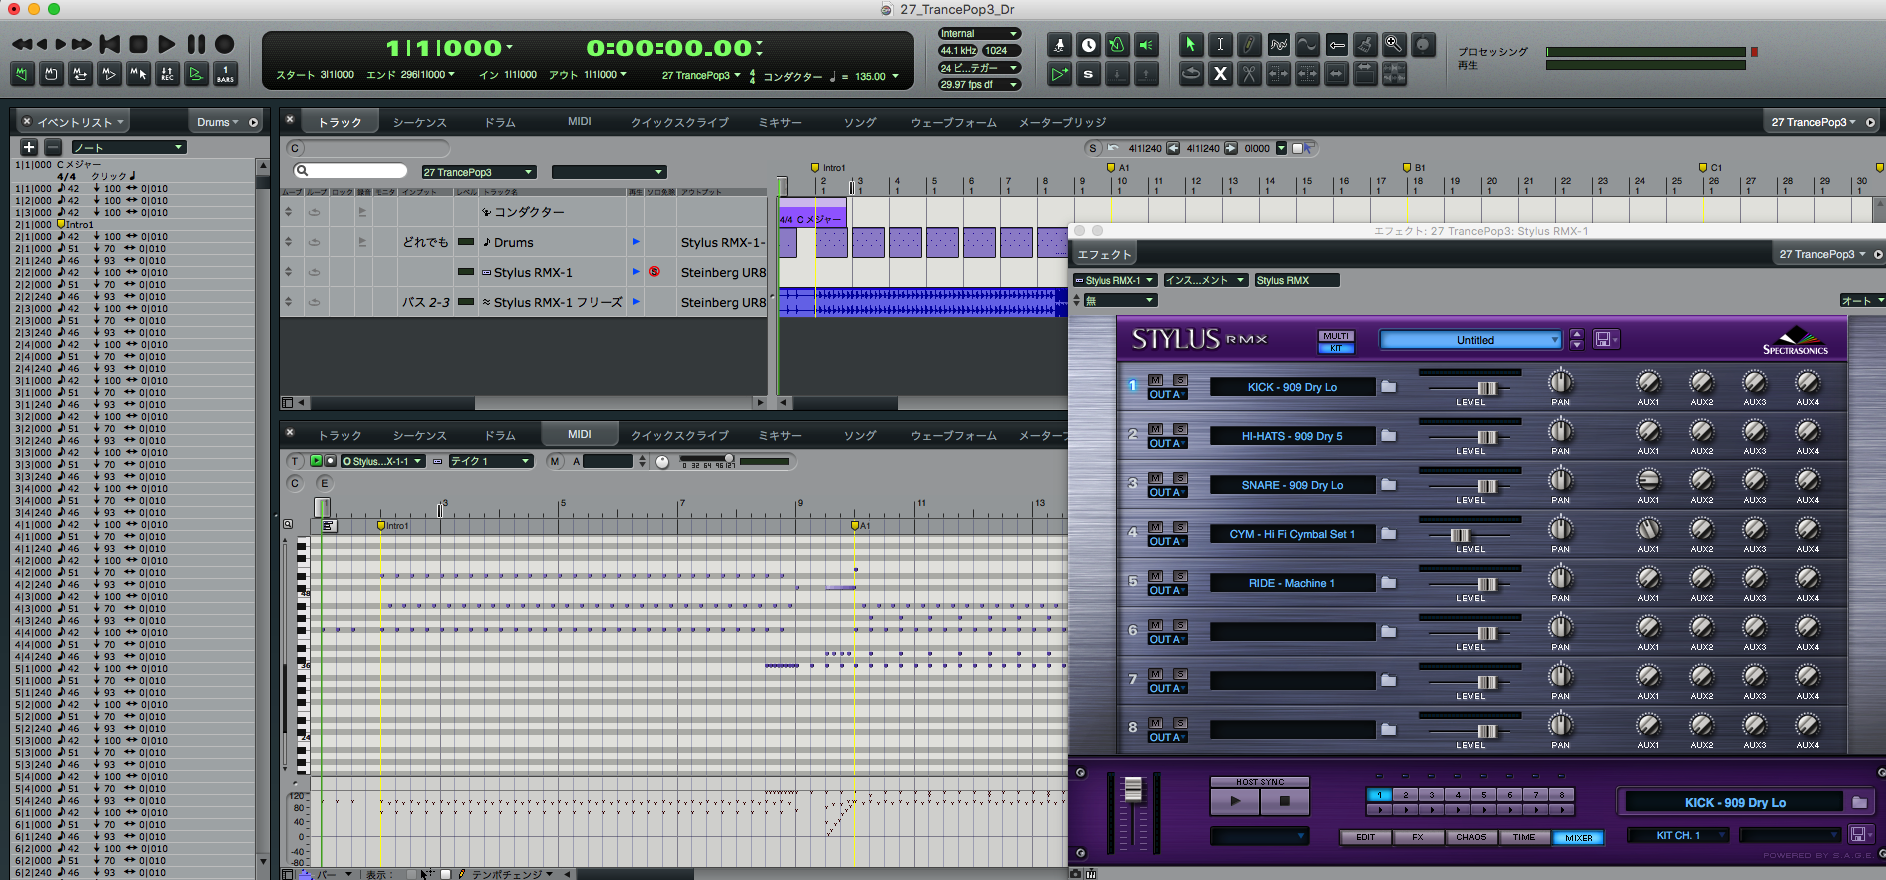Select the I-Beam tool

click(1220, 44)
